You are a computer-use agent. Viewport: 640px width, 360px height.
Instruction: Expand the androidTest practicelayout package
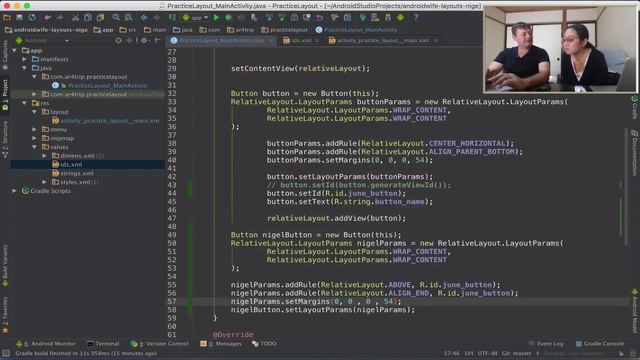click(35, 94)
